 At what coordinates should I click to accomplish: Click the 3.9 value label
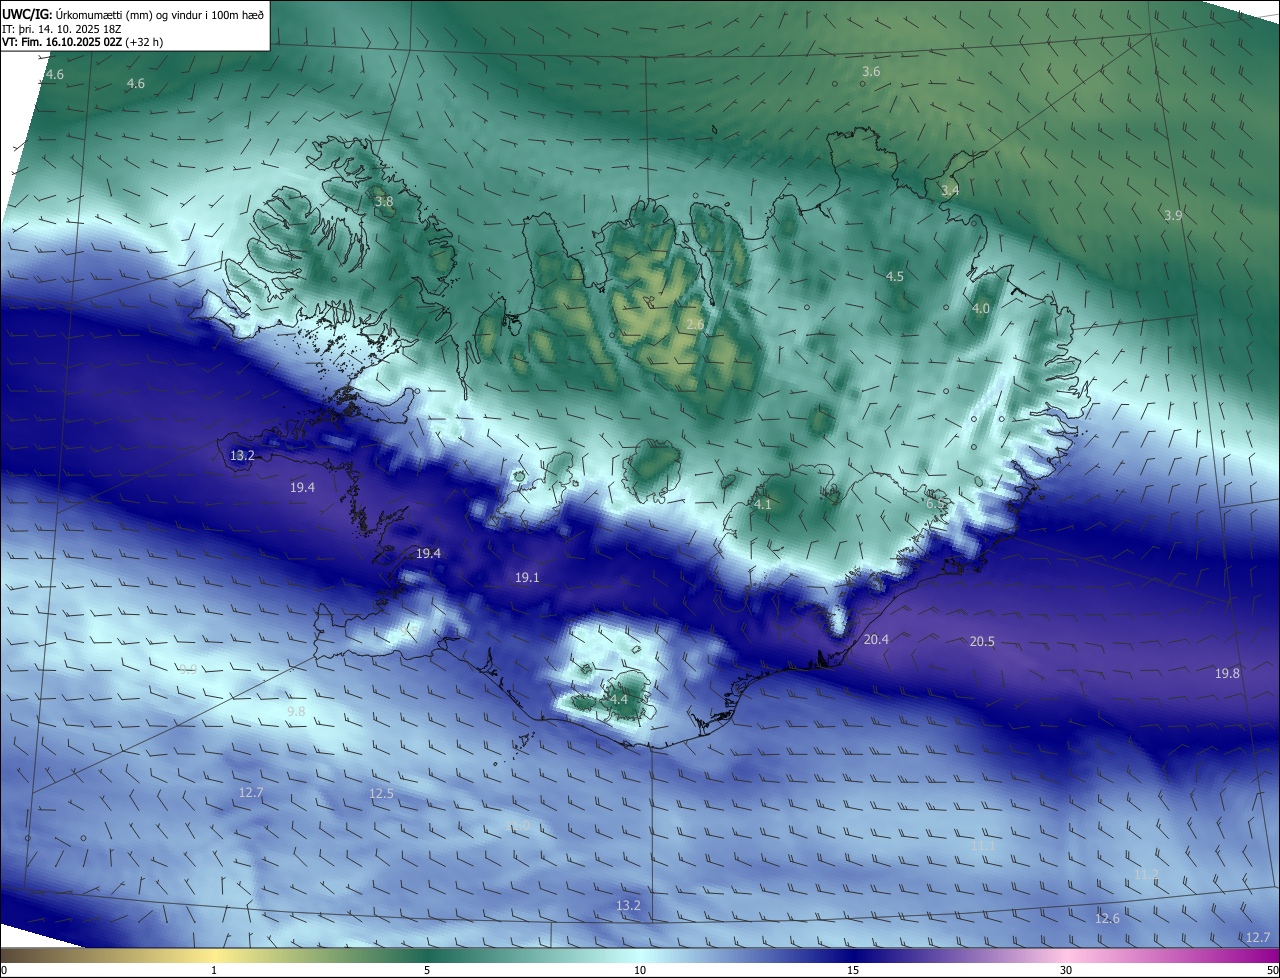[1173, 215]
